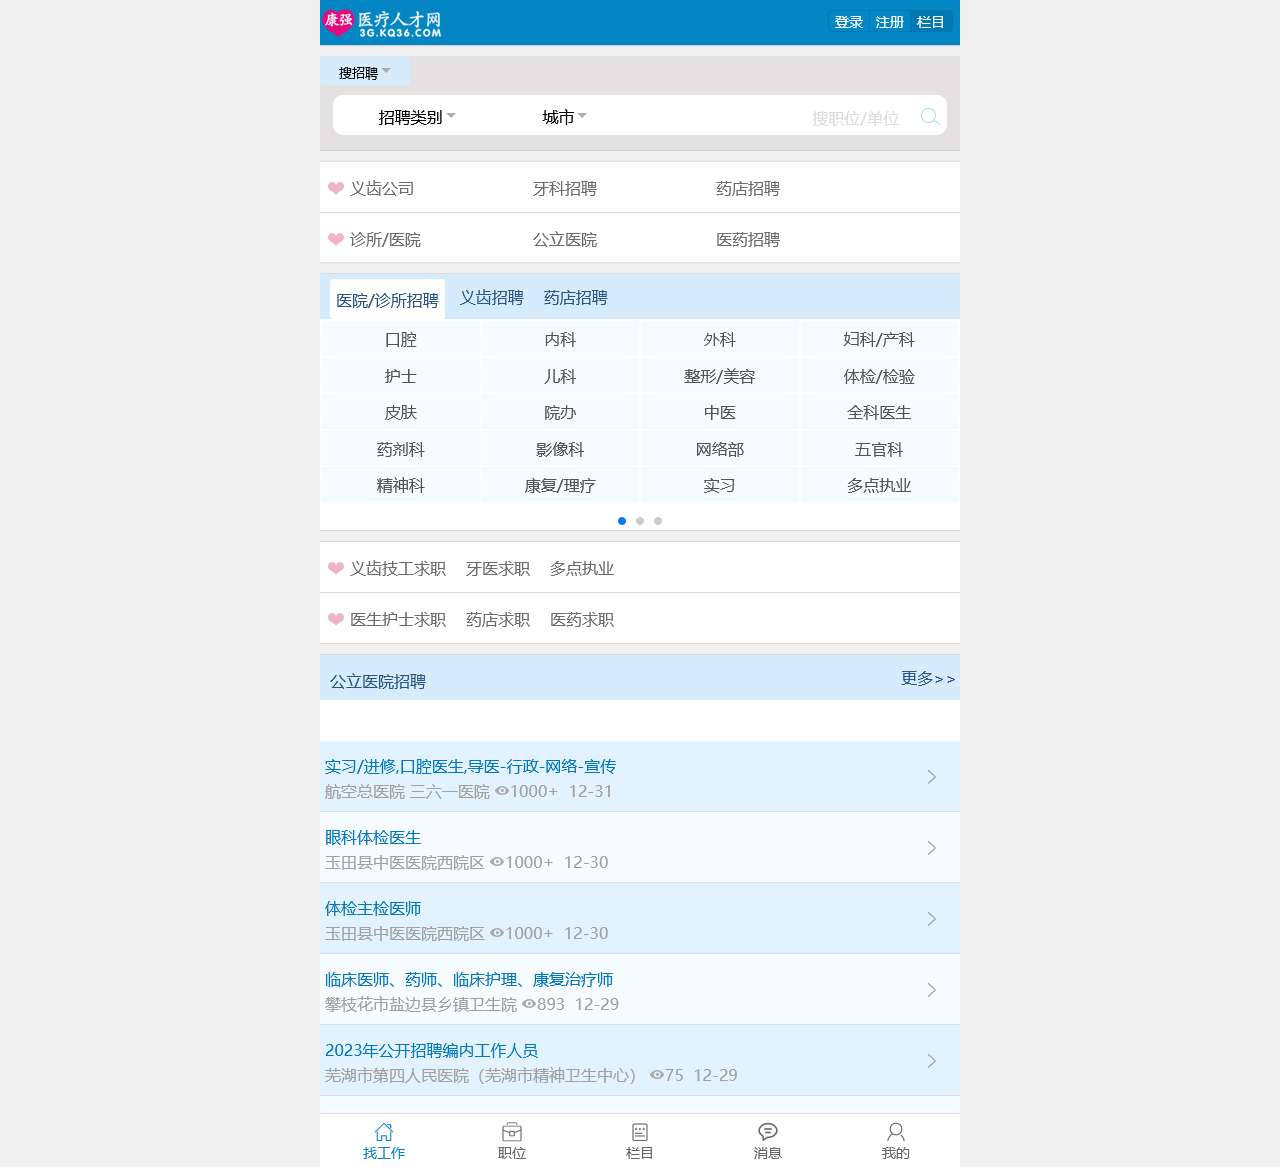Click the search magnifier icon
The image size is (1280, 1167).
pos(930,117)
